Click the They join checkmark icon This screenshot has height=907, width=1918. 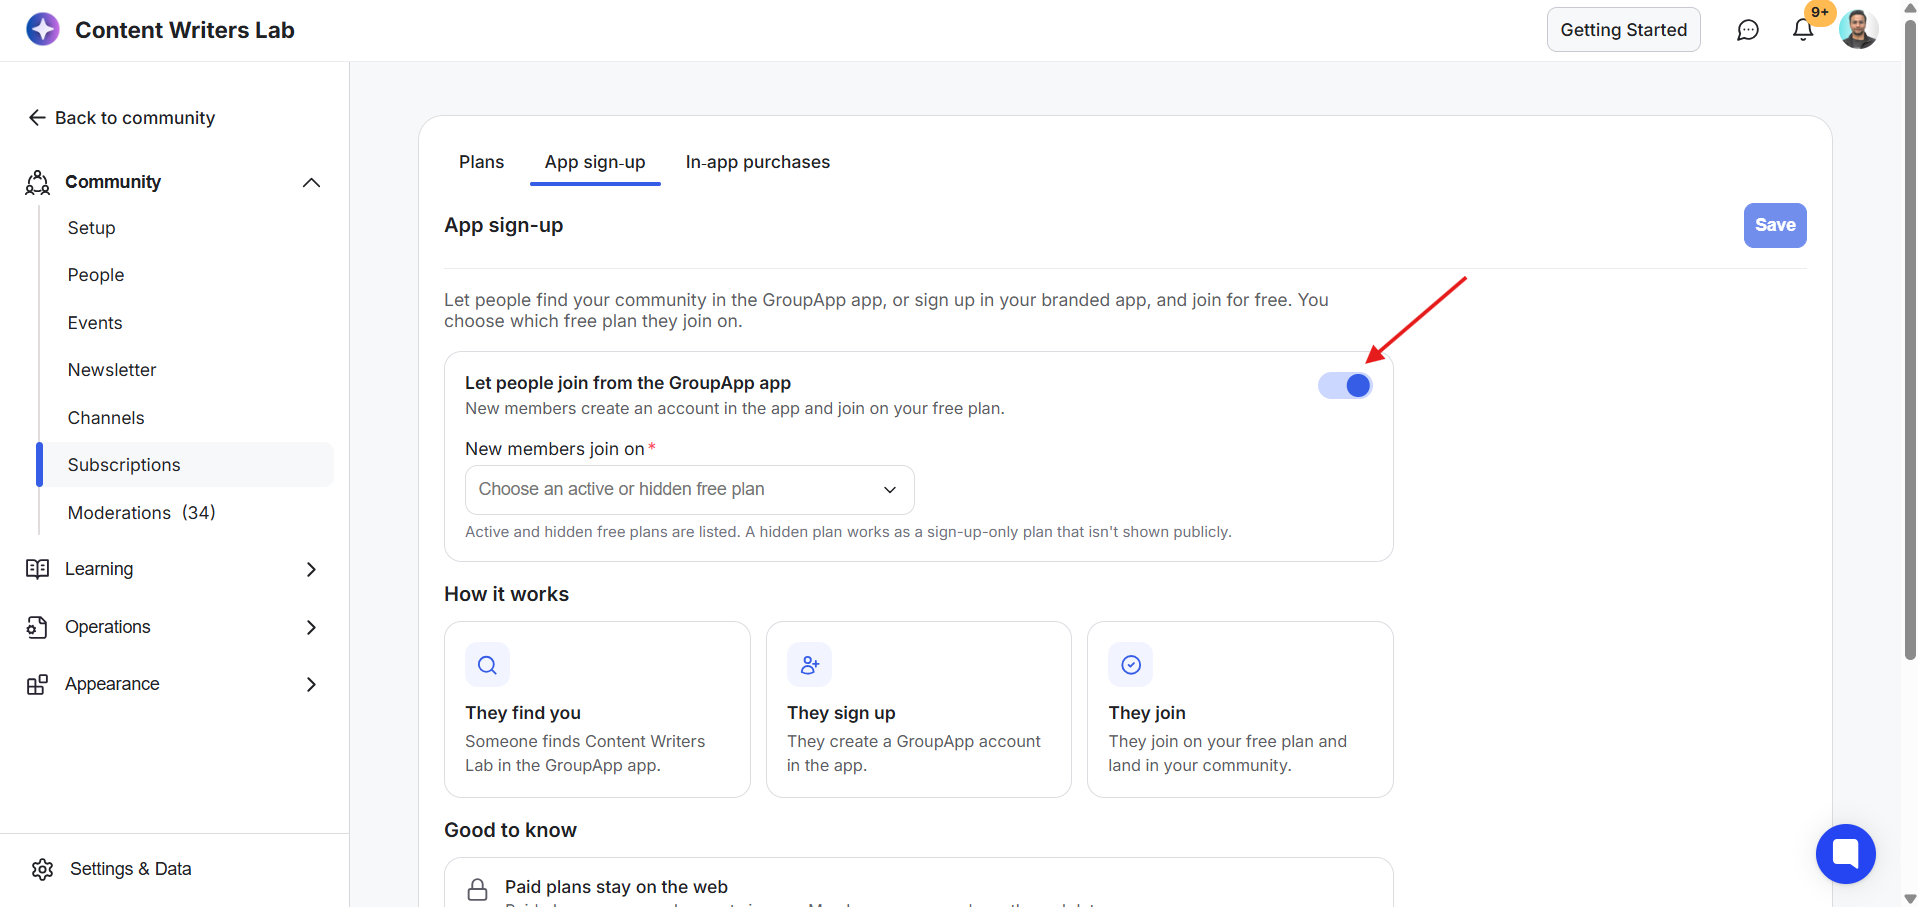[x=1131, y=665]
